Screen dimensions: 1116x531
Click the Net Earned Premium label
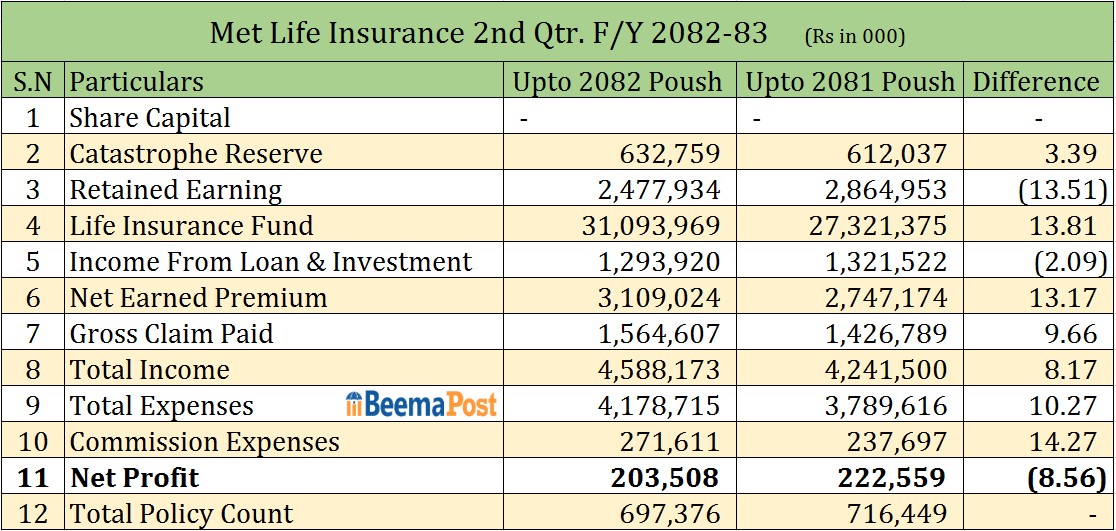click(x=198, y=298)
